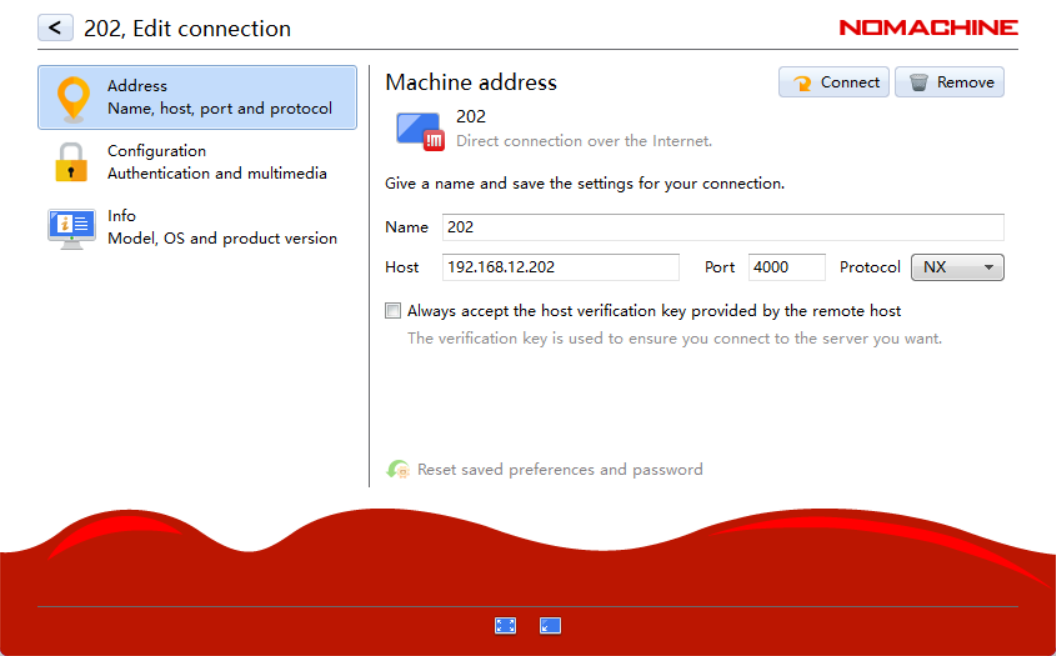Click the blue machine icon for 202
The image size is (1056, 656).
420,131
